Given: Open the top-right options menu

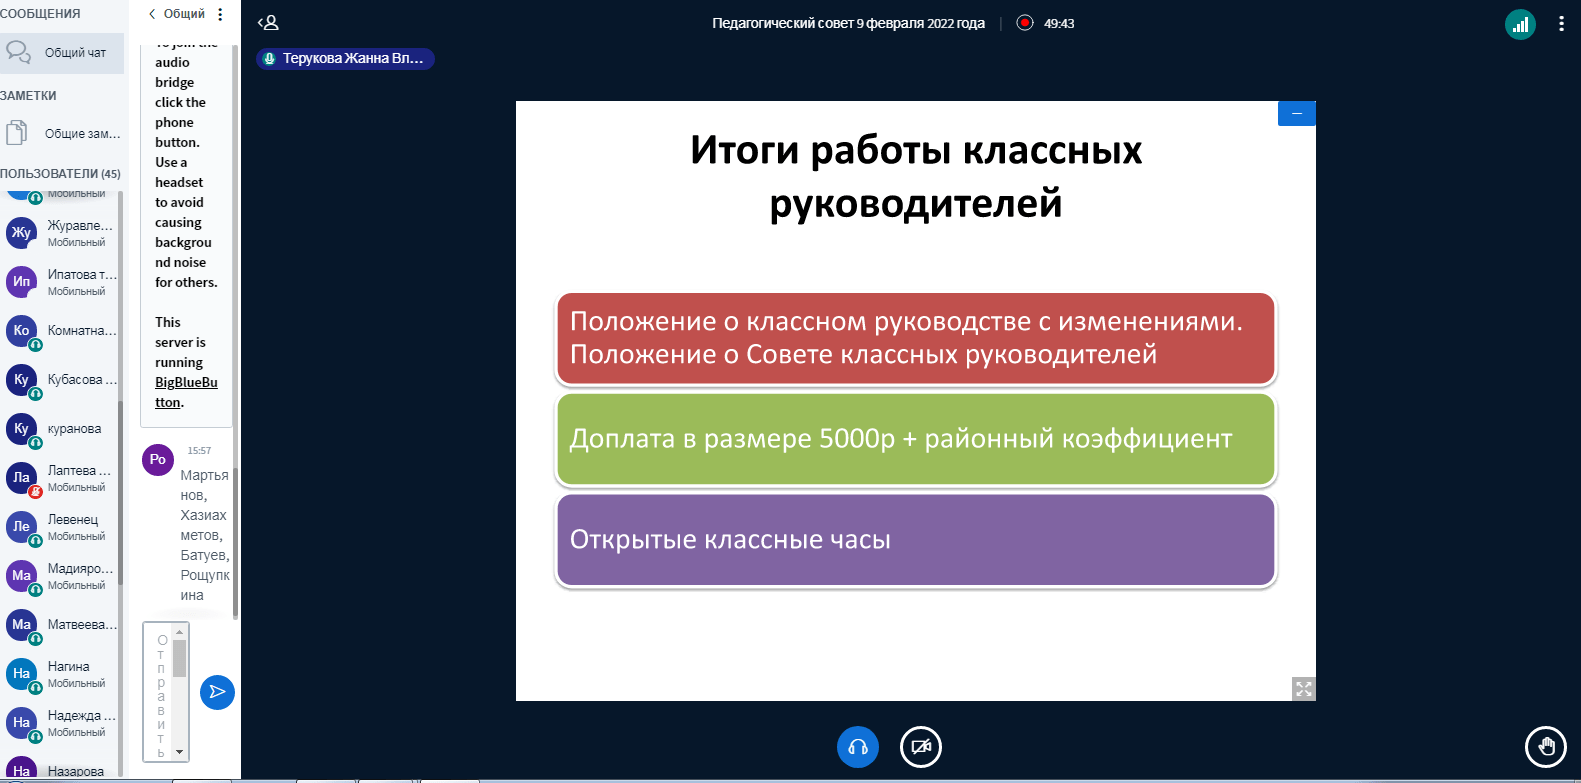Looking at the screenshot, I should (1561, 24).
